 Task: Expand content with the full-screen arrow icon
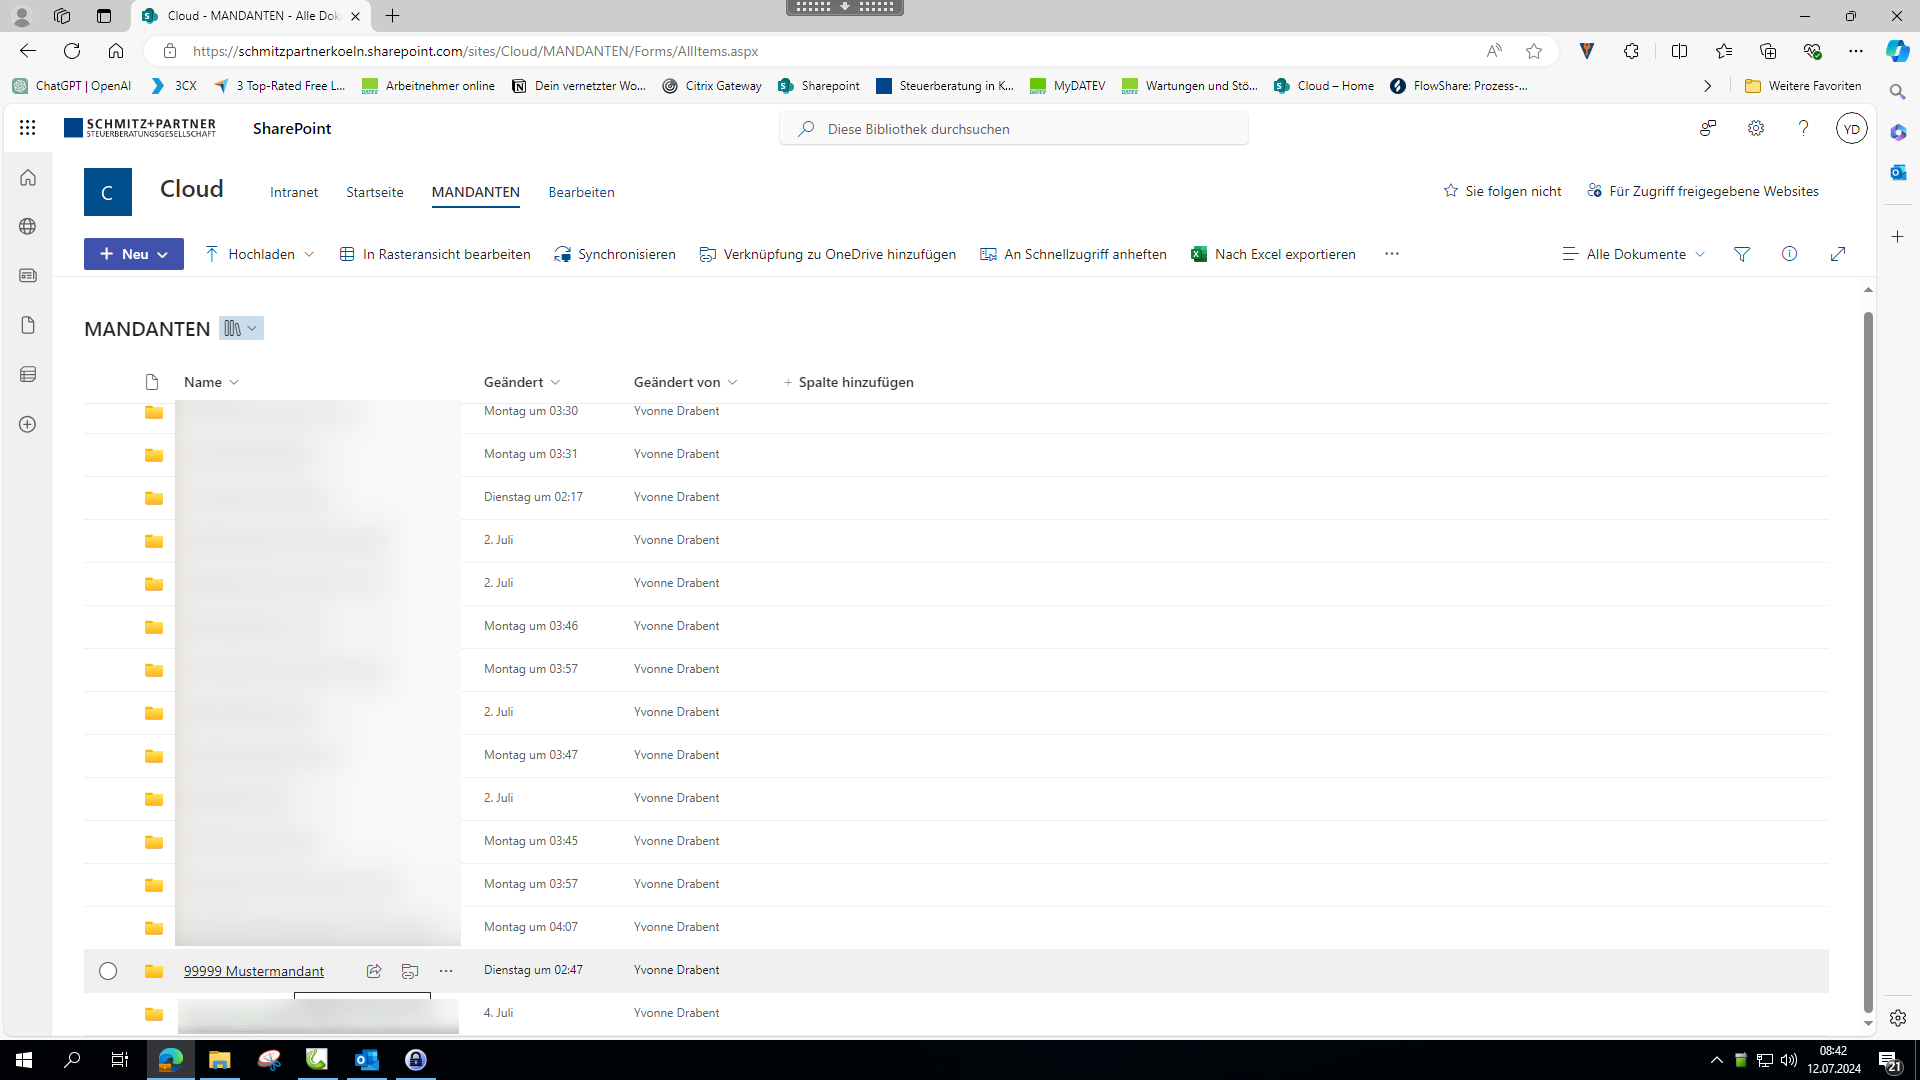click(1837, 254)
